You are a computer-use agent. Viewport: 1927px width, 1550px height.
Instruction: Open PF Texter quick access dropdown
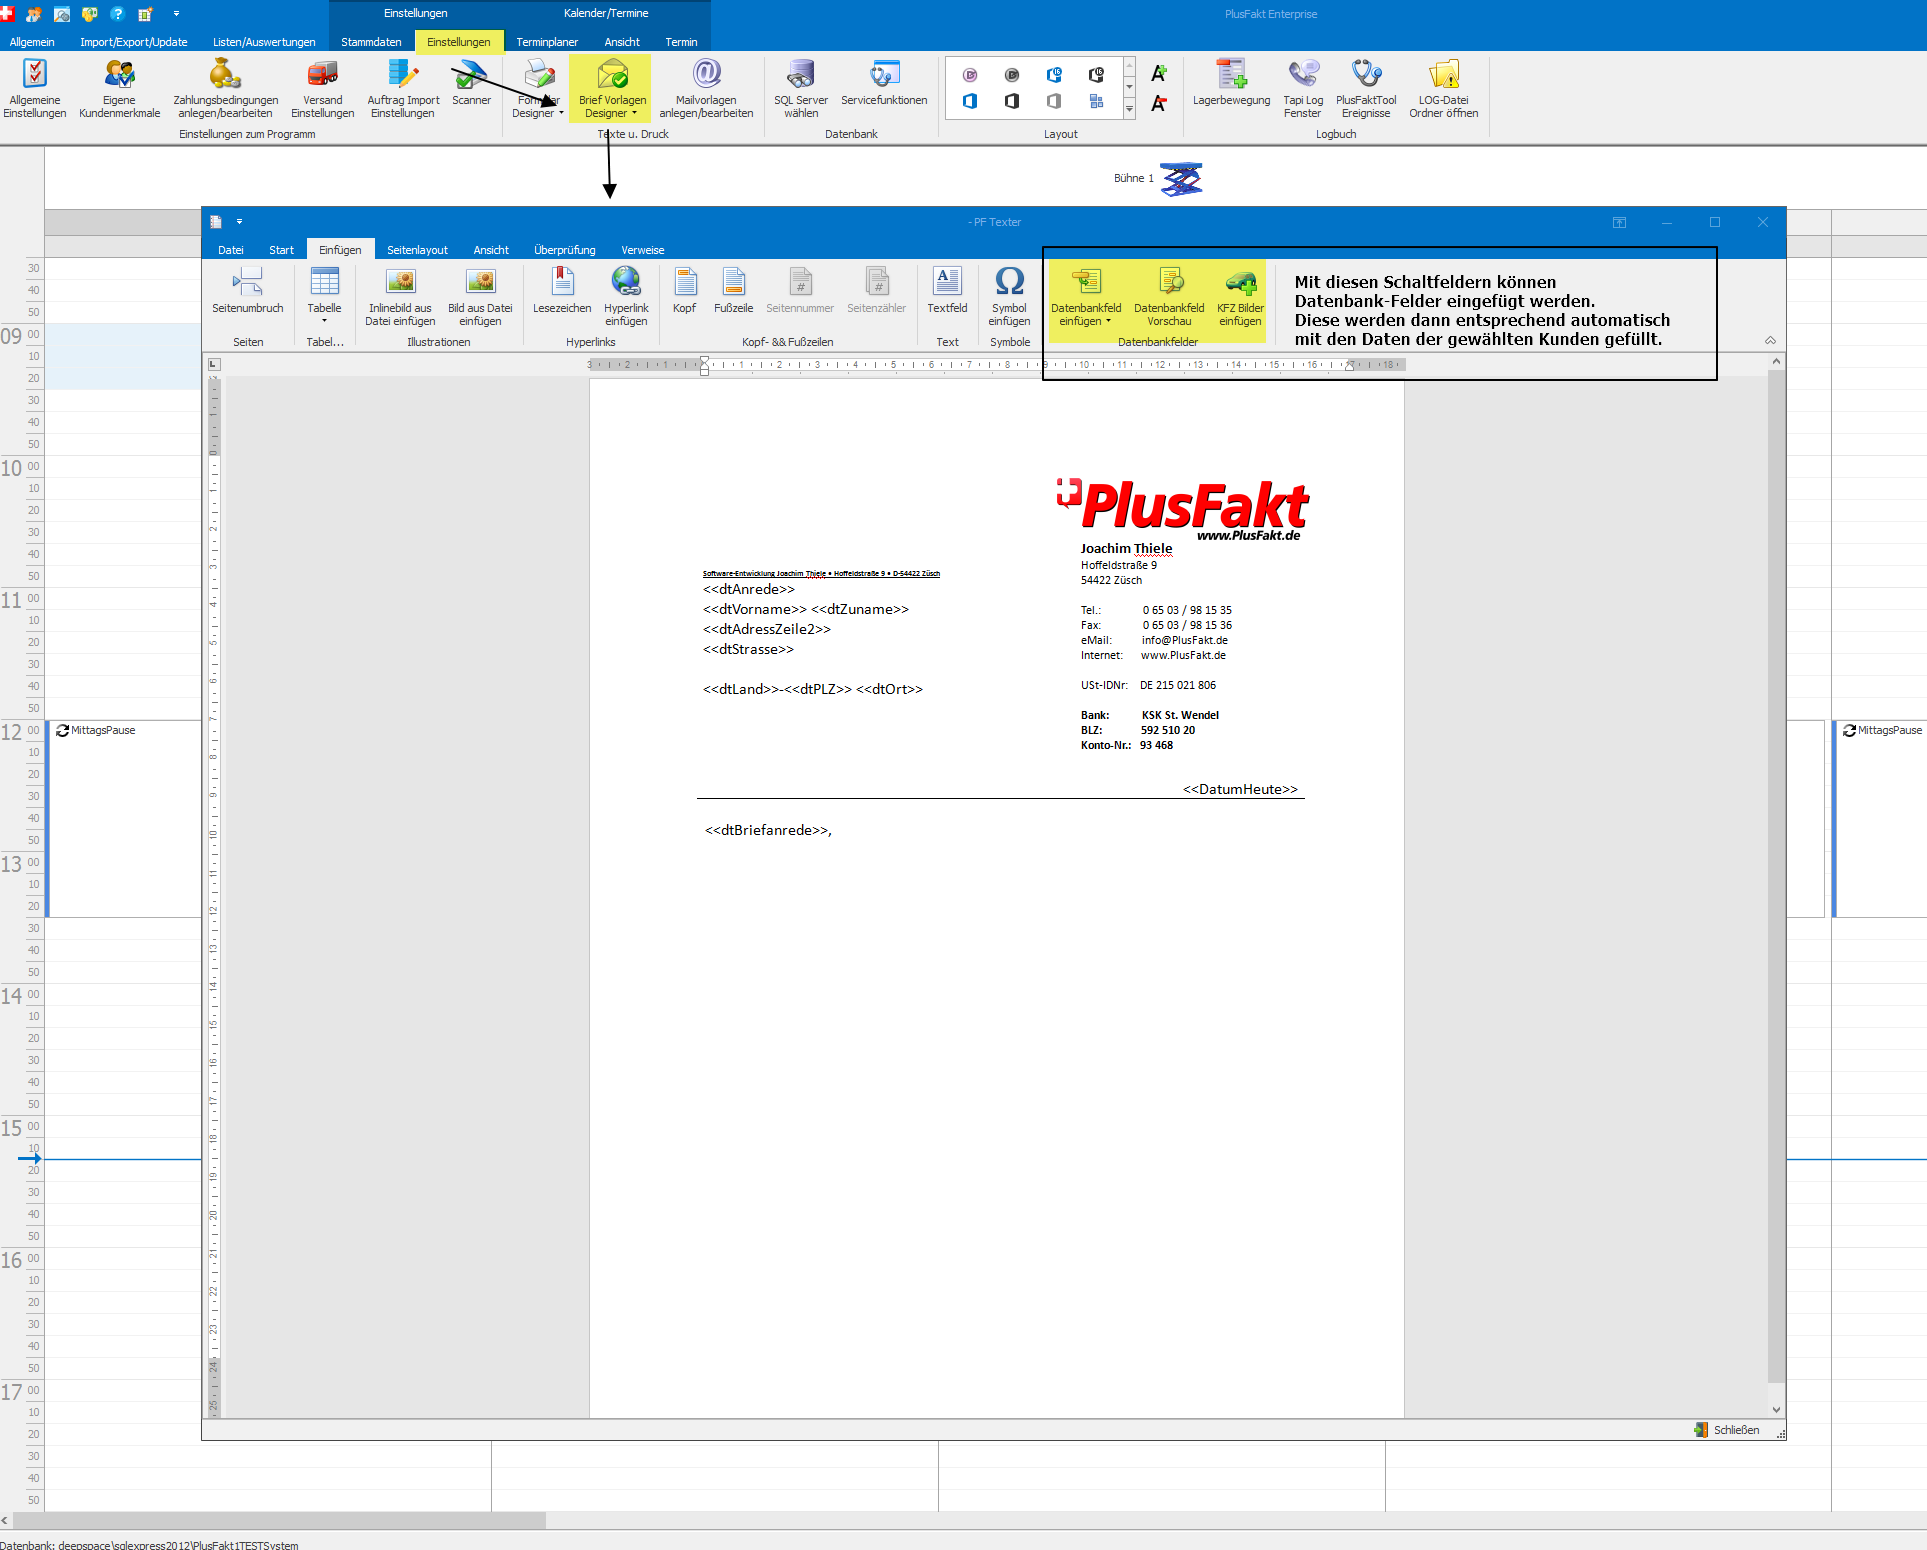(239, 222)
